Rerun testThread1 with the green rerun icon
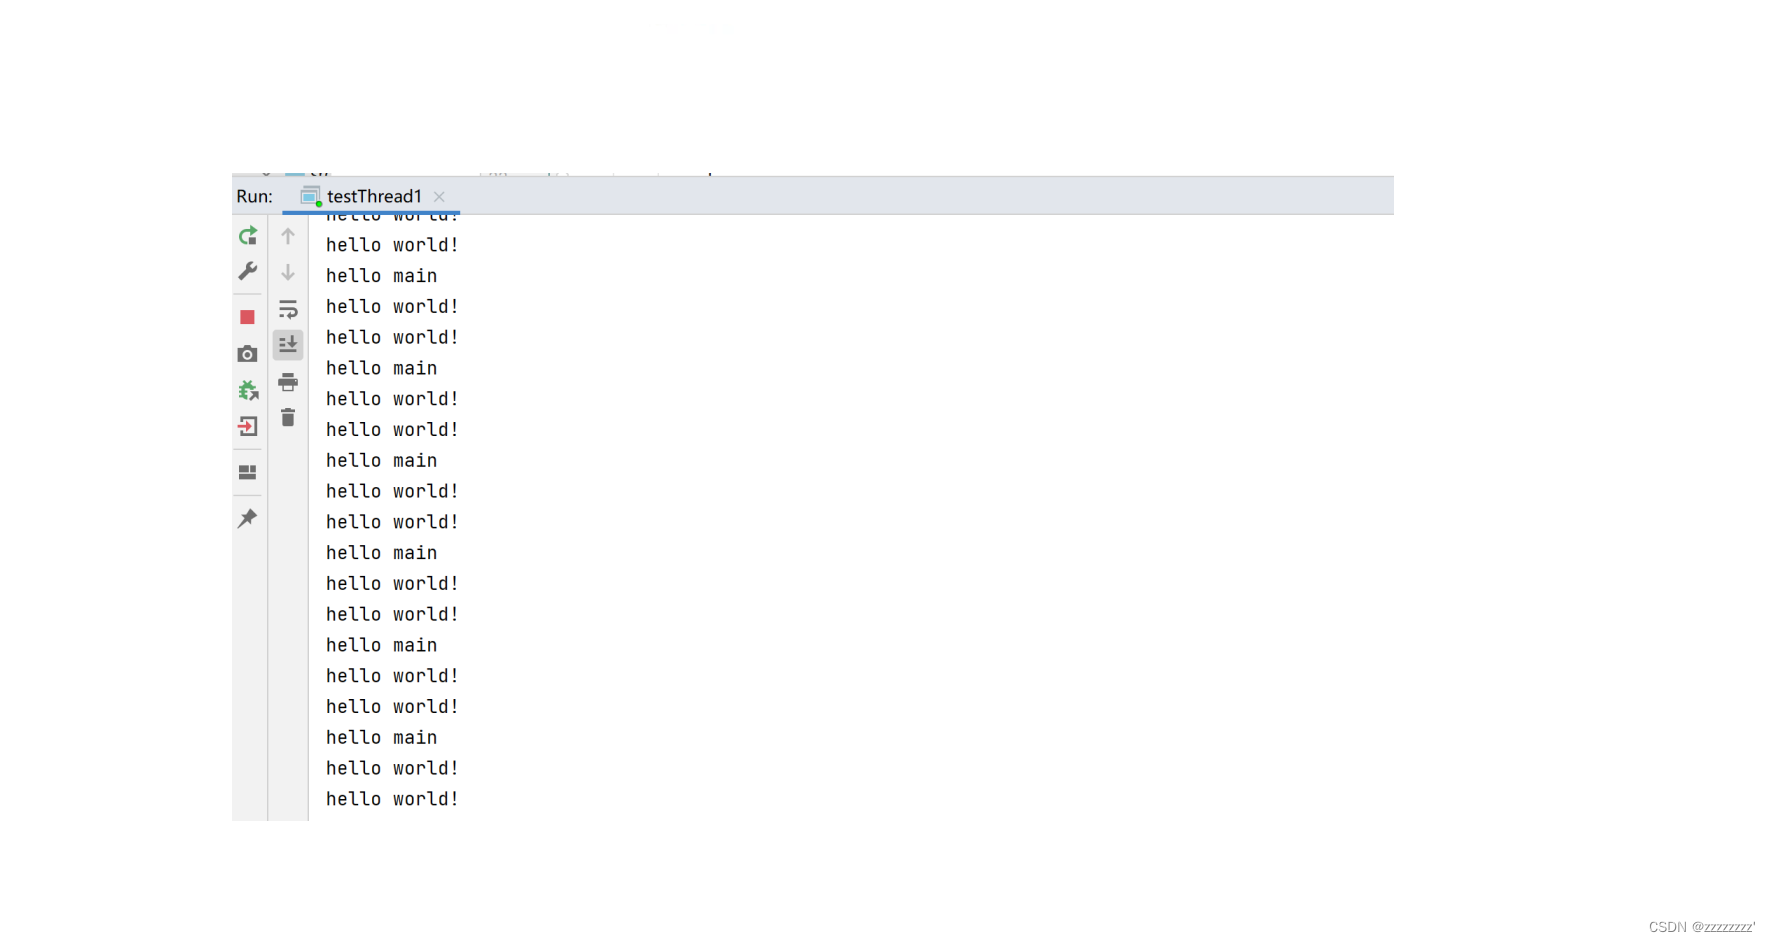 [248, 236]
